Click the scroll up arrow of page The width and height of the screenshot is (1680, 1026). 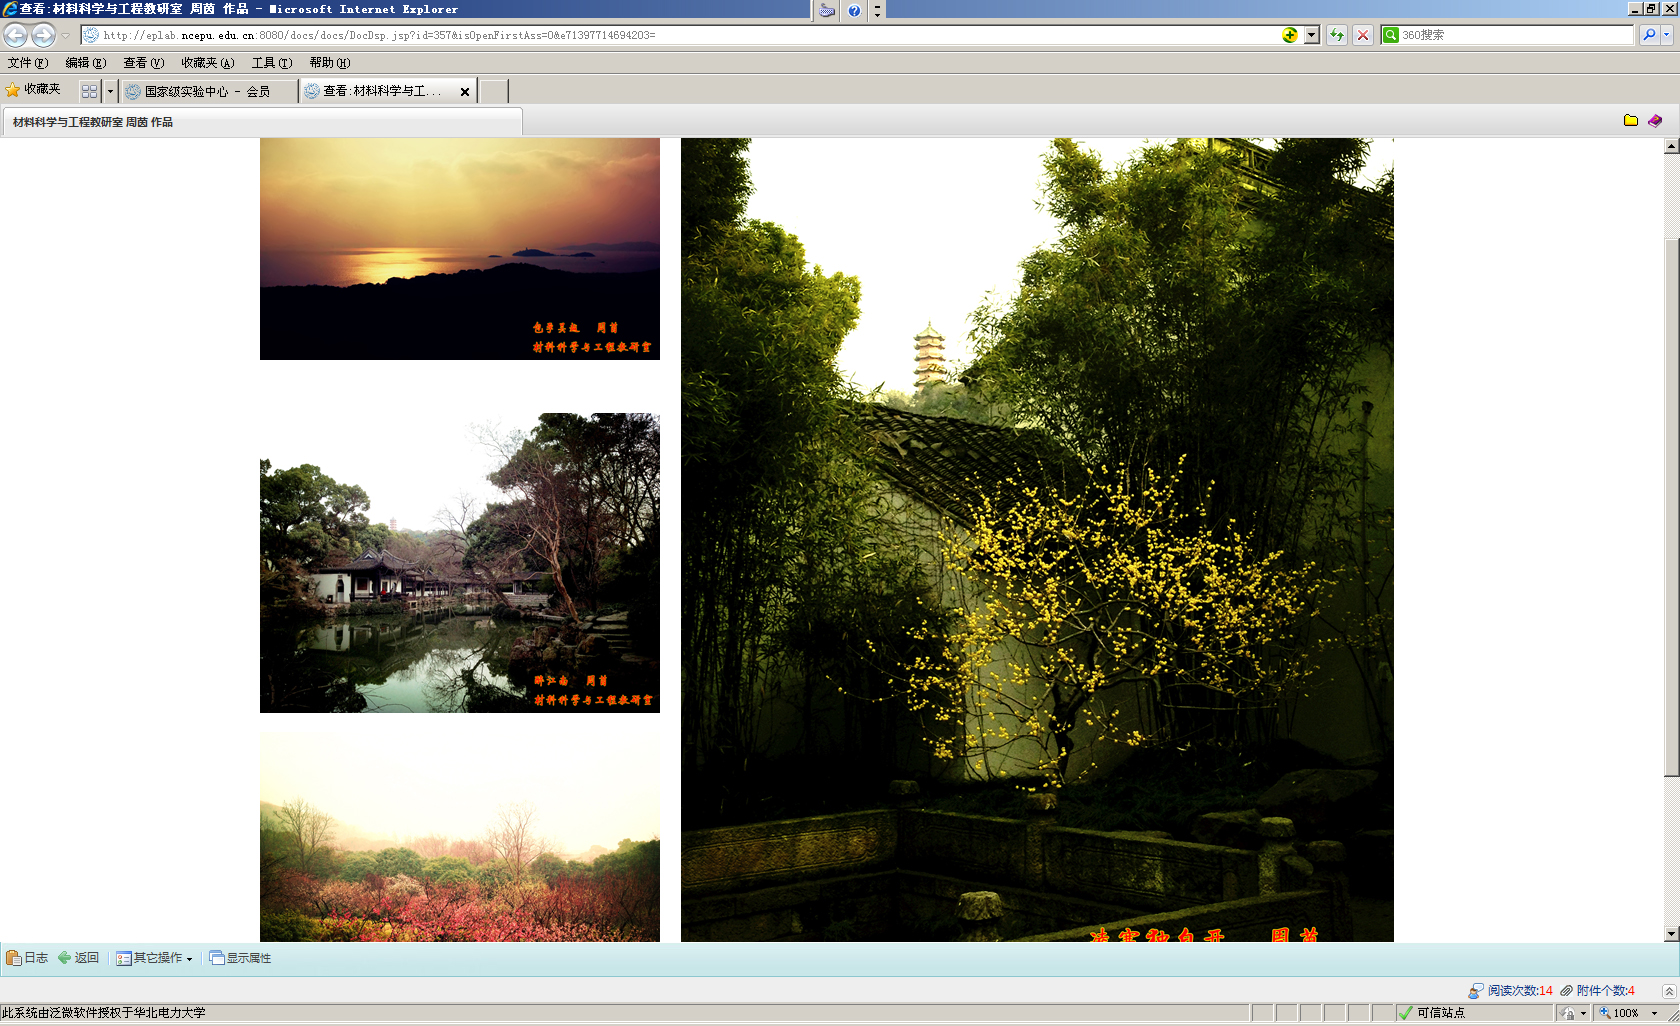coord(1671,146)
